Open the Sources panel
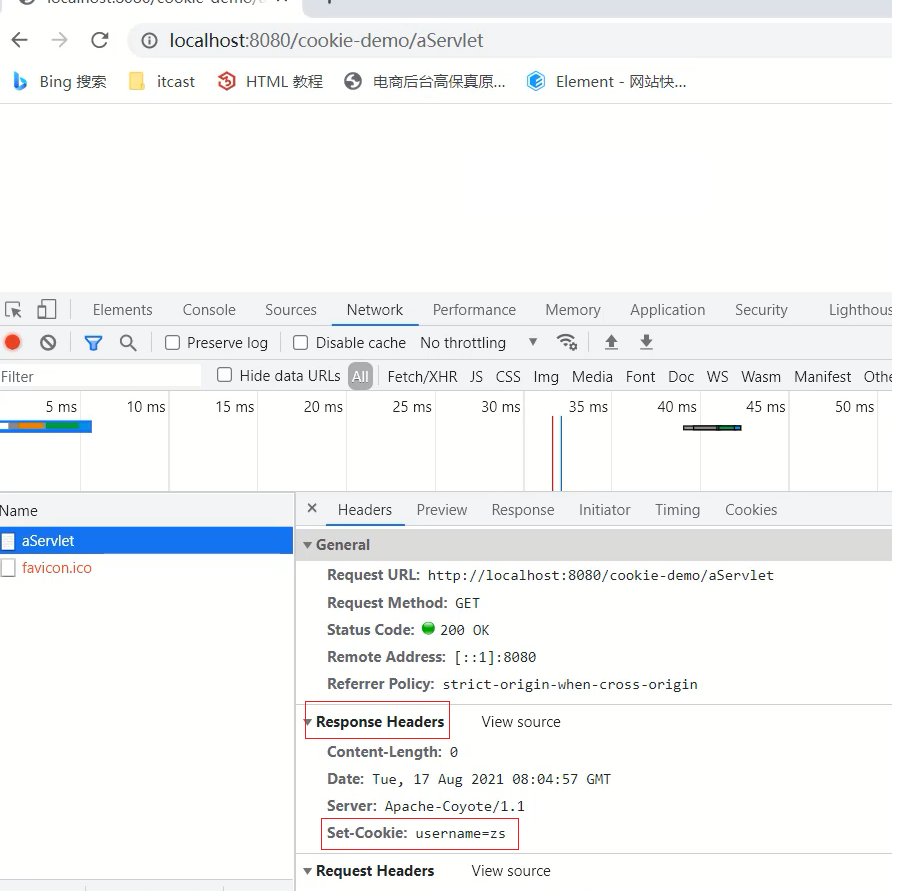 [x=291, y=310]
